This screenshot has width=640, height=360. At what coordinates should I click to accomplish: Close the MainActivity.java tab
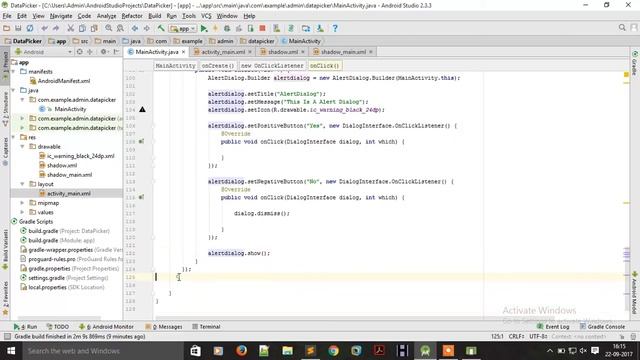click(184, 52)
